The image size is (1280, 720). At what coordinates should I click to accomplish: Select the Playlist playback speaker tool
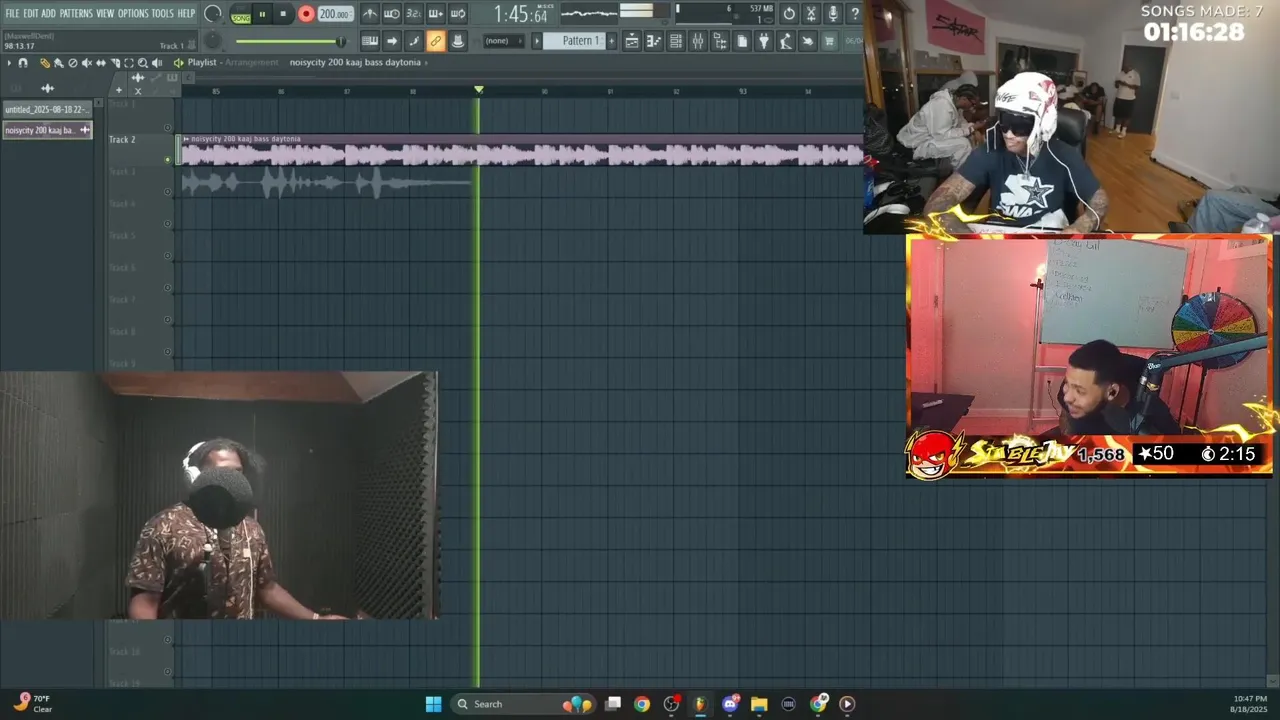pyautogui.click(x=157, y=63)
